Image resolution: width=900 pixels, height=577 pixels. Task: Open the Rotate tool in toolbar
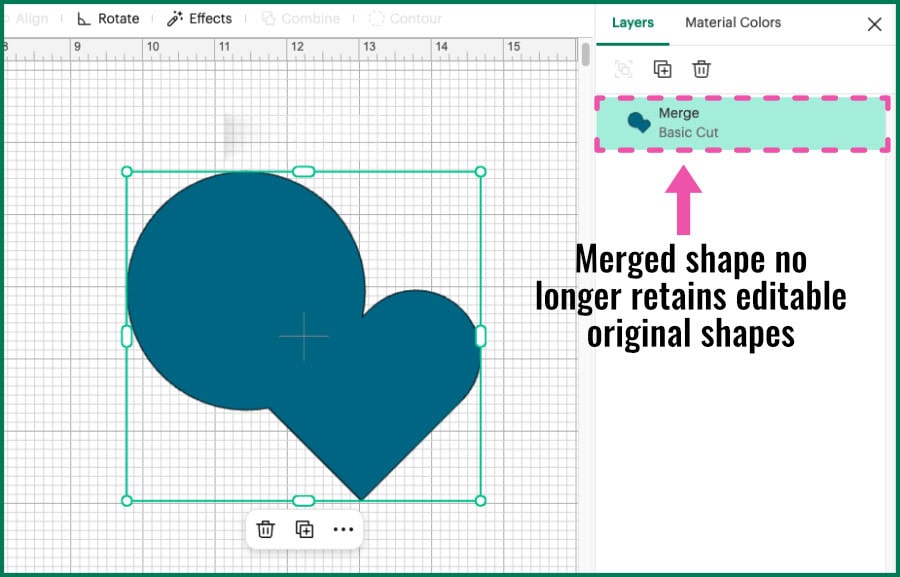coord(108,18)
